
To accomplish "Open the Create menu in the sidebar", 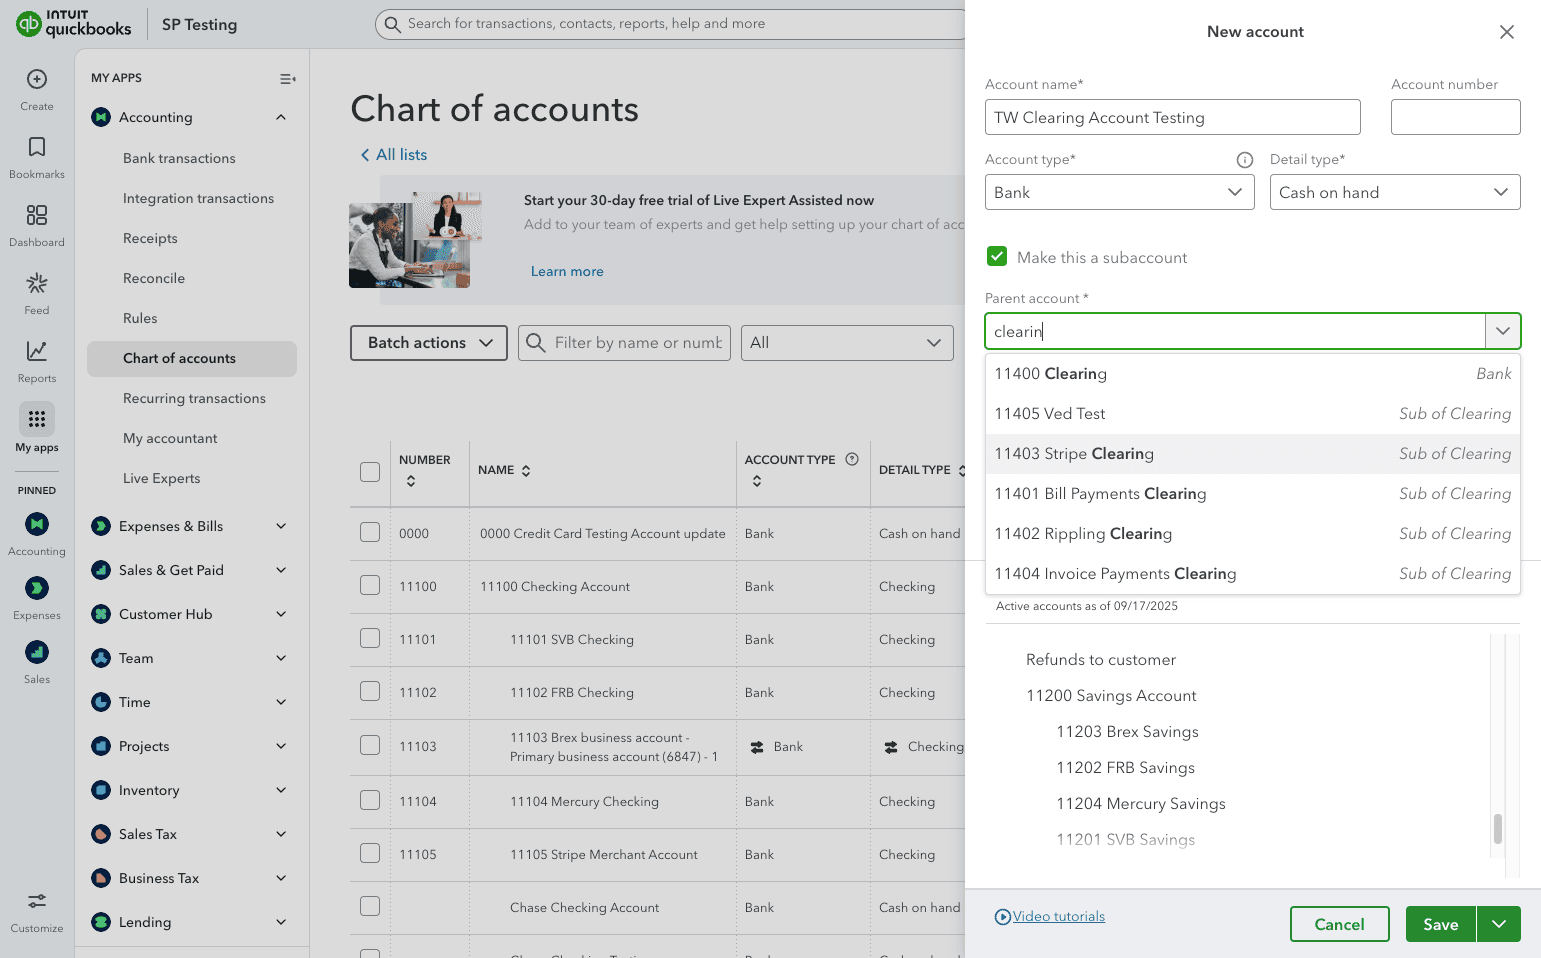I will 36,88.
